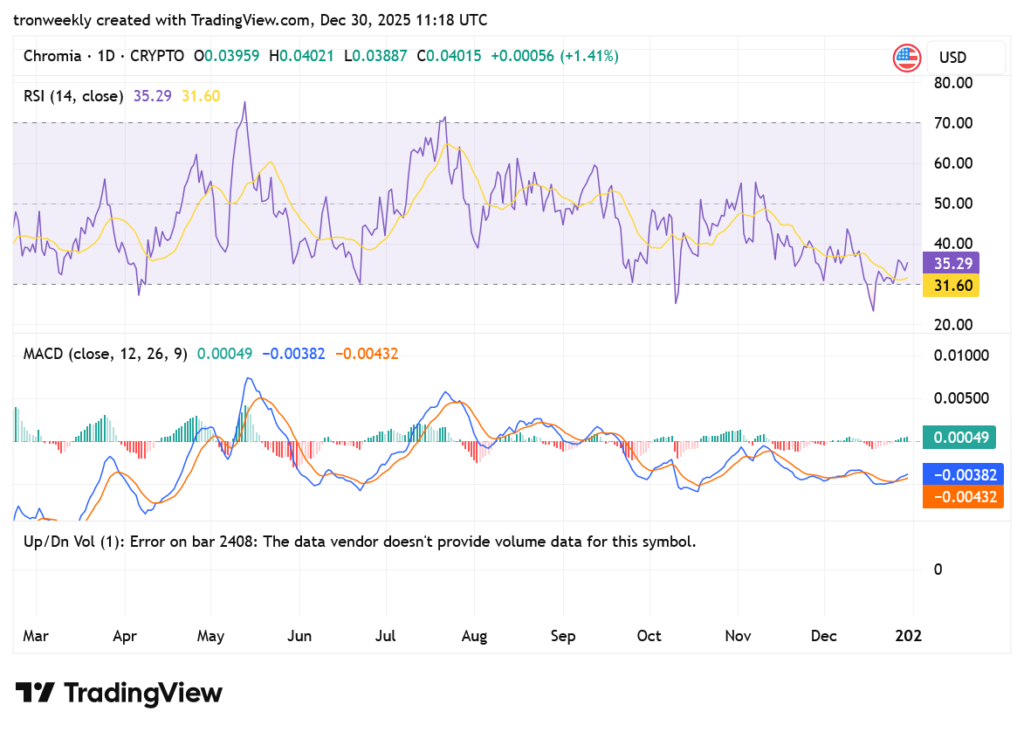
Task: Click the open price O0.03959 value
Action: click(226, 56)
